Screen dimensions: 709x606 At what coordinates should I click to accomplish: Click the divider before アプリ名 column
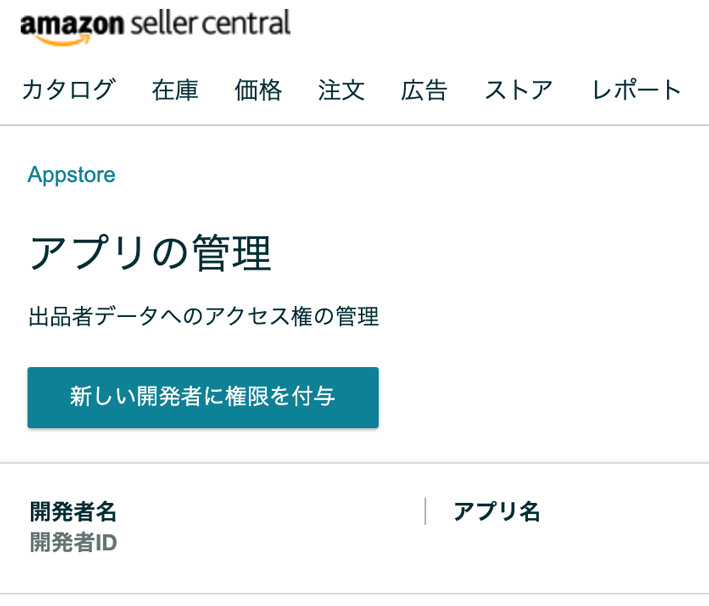[x=425, y=511]
